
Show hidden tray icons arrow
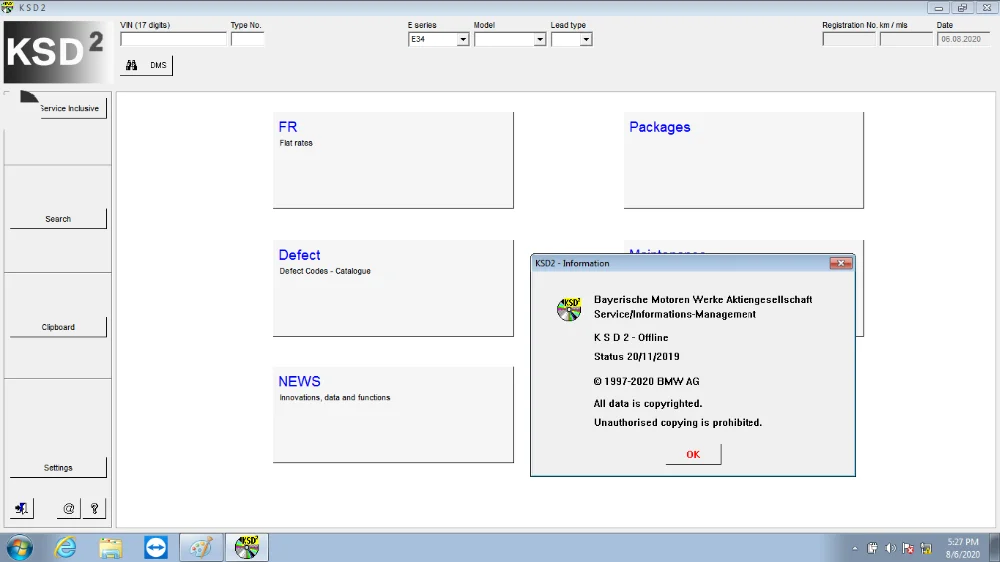pyautogui.click(x=855, y=549)
